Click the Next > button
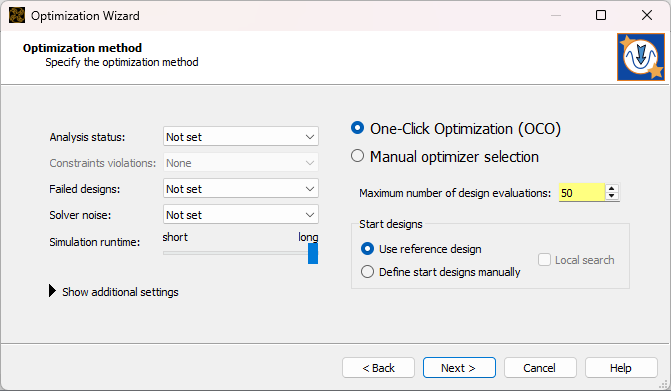This screenshot has width=671, height=391. (x=459, y=367)
